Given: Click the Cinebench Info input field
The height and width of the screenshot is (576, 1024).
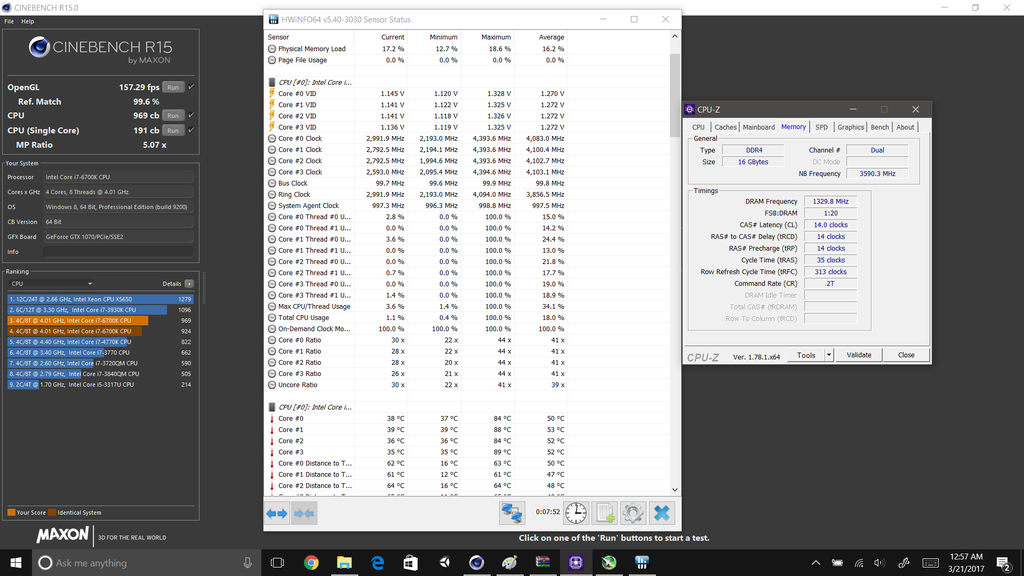Looking at the screenshot, I should [x=118, y=251].
